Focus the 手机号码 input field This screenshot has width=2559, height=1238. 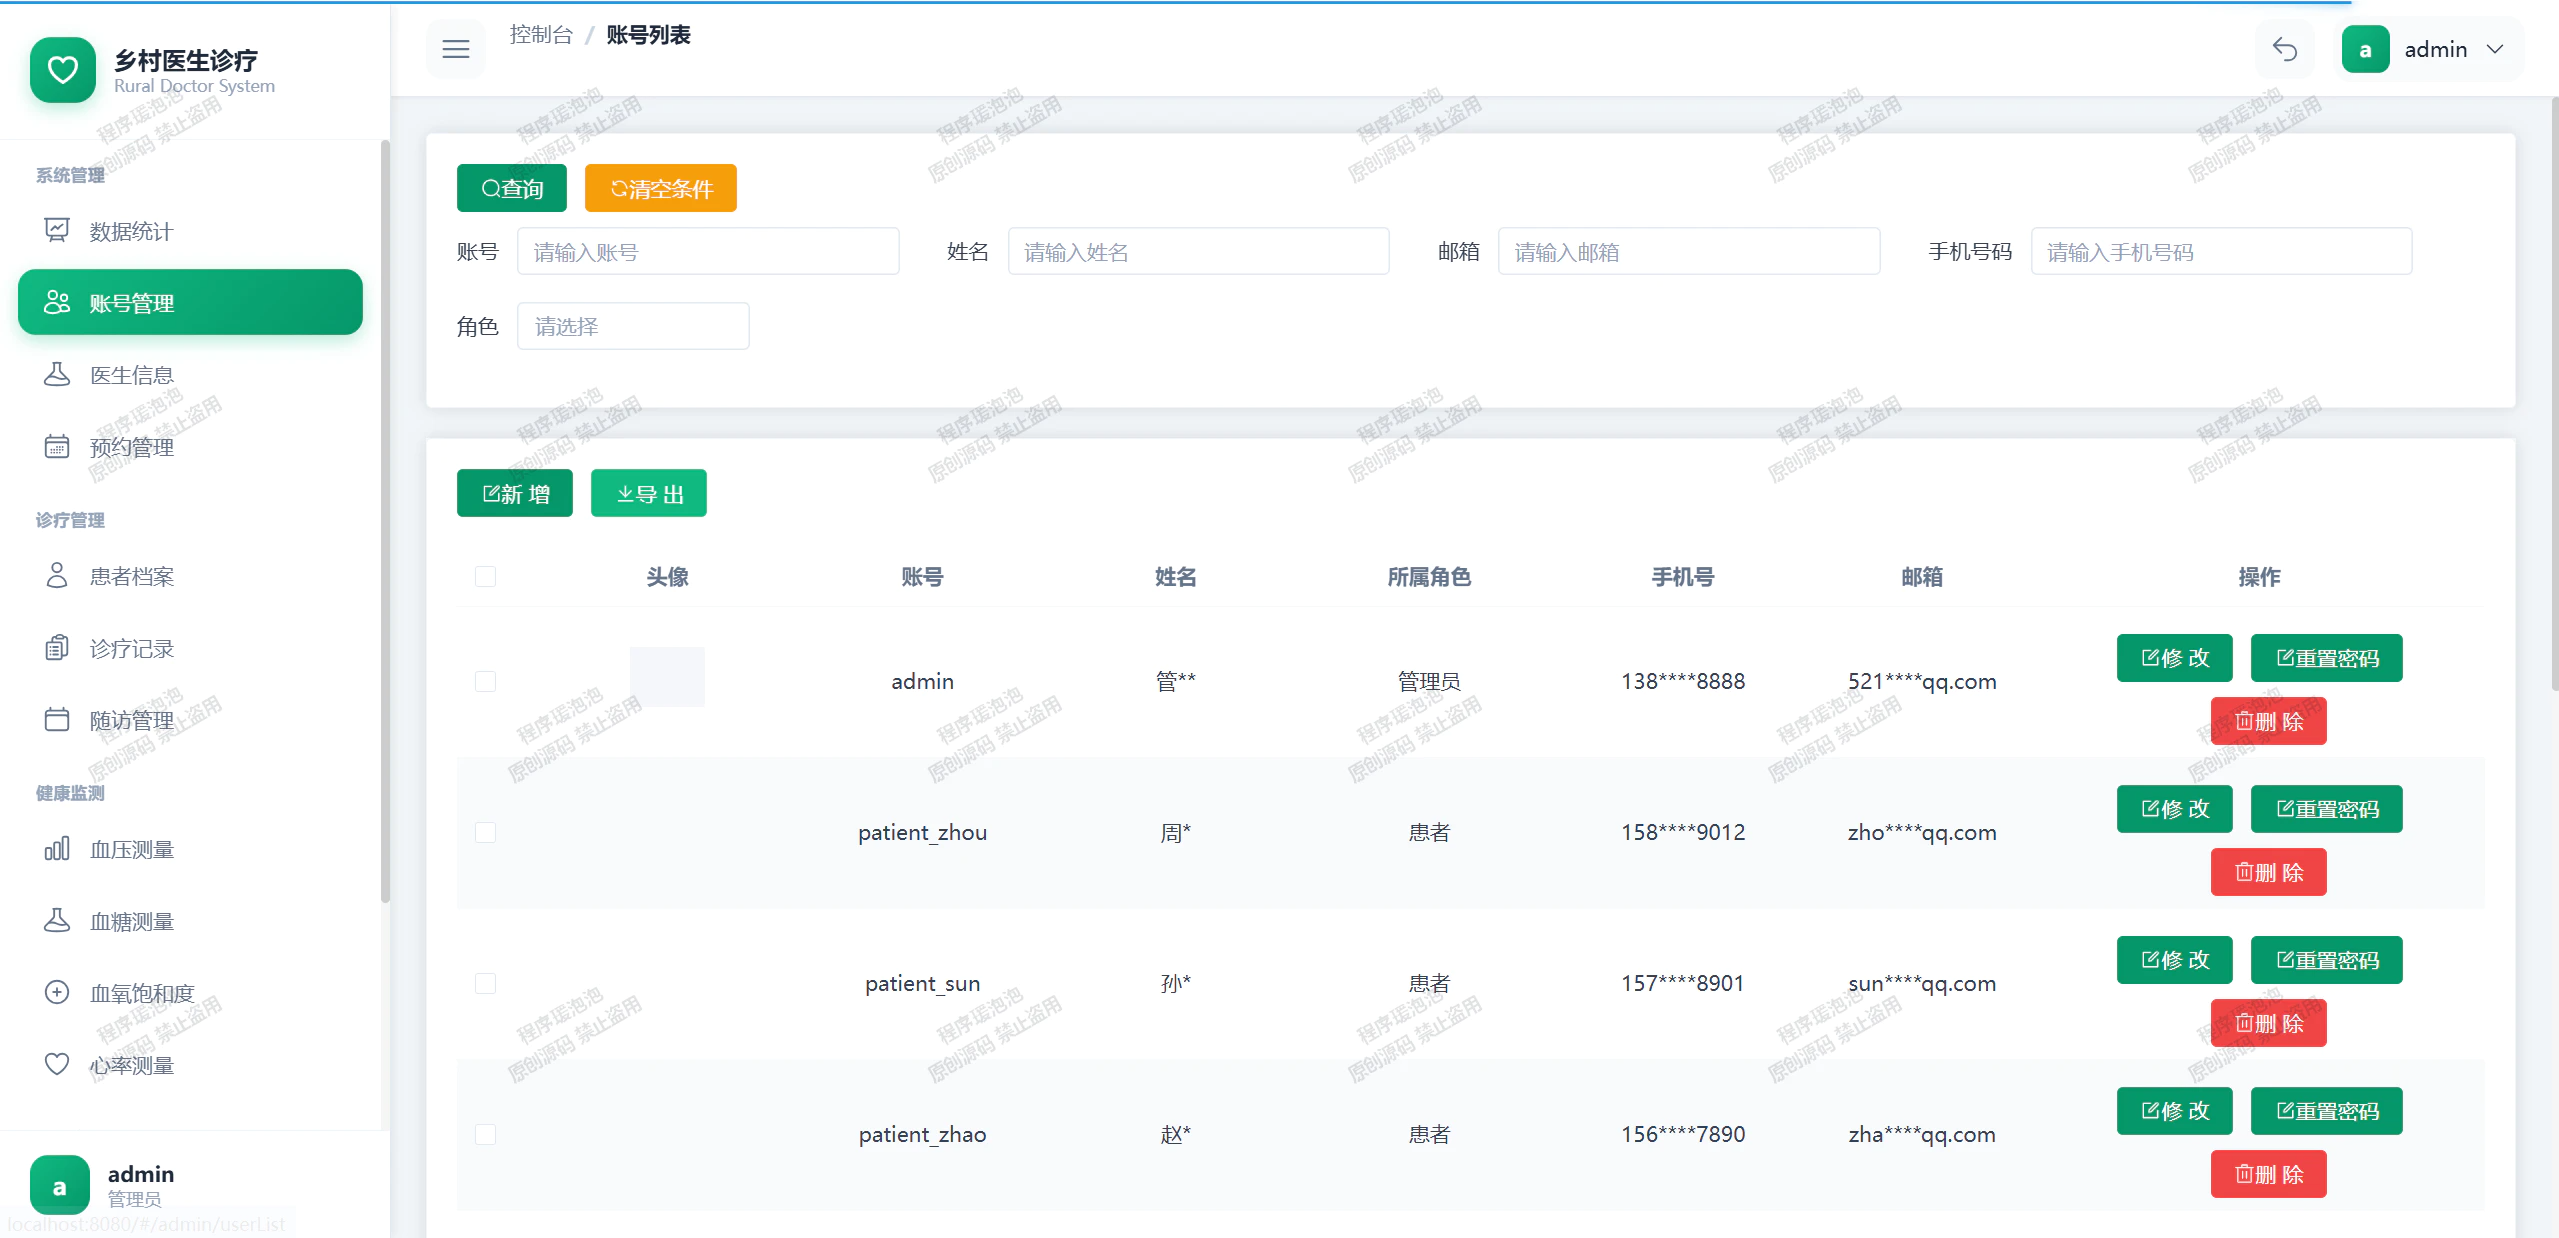(2222, 251)
